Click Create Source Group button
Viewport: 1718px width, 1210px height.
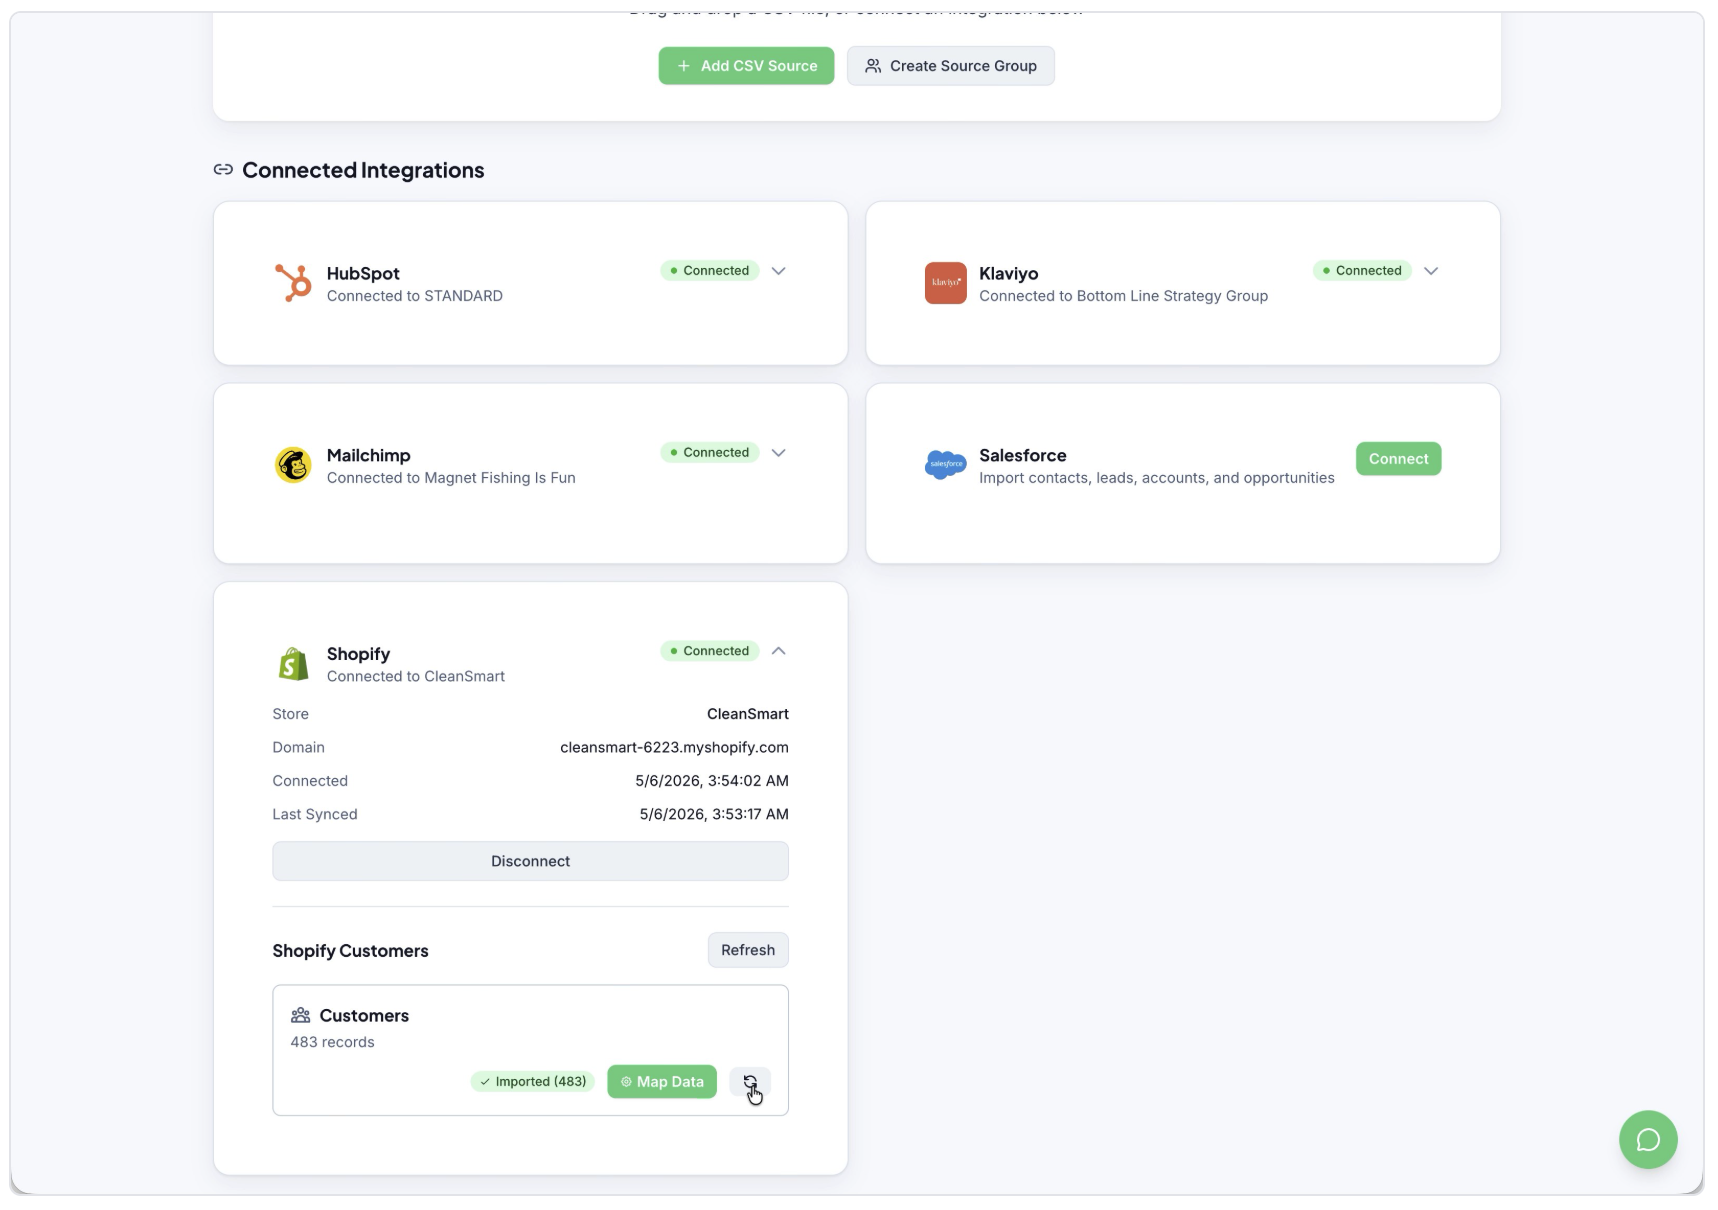click(x=950, y=66)
